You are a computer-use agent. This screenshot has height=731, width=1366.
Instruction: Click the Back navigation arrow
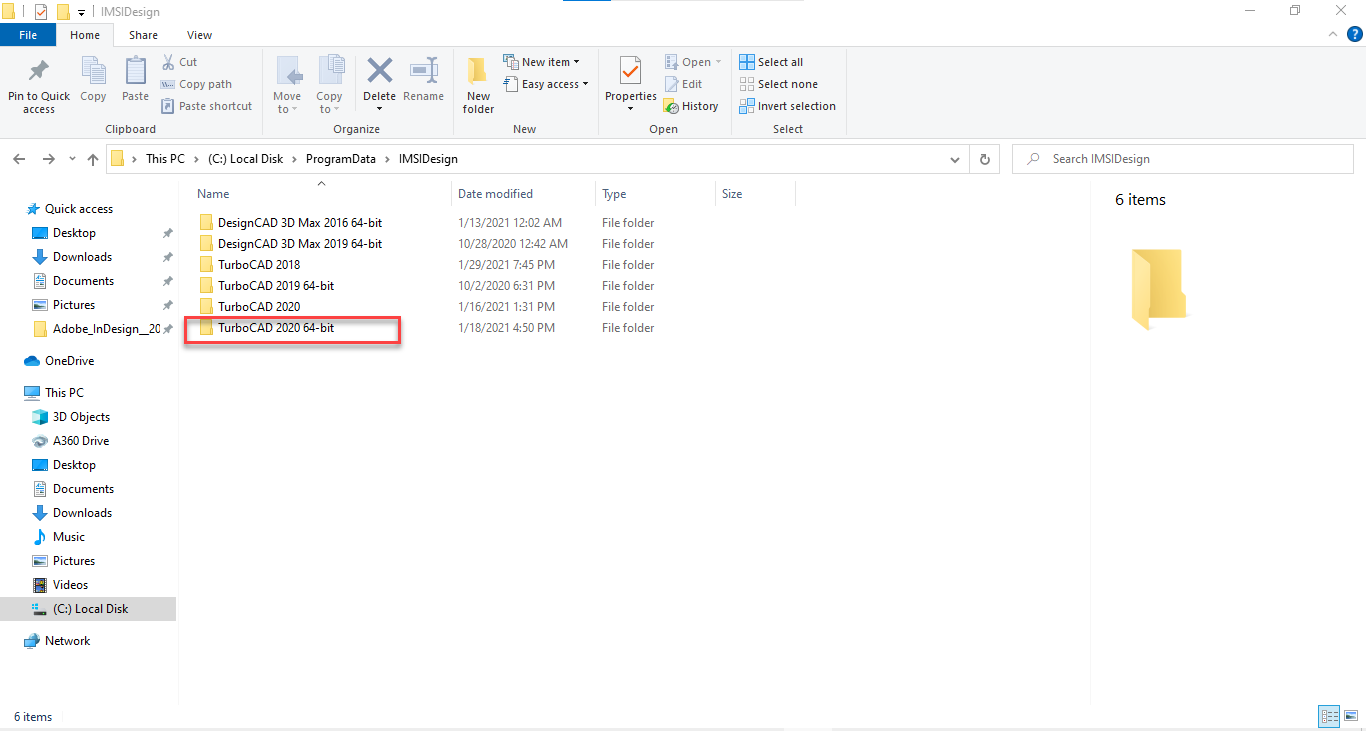click(x=19, y=159)
